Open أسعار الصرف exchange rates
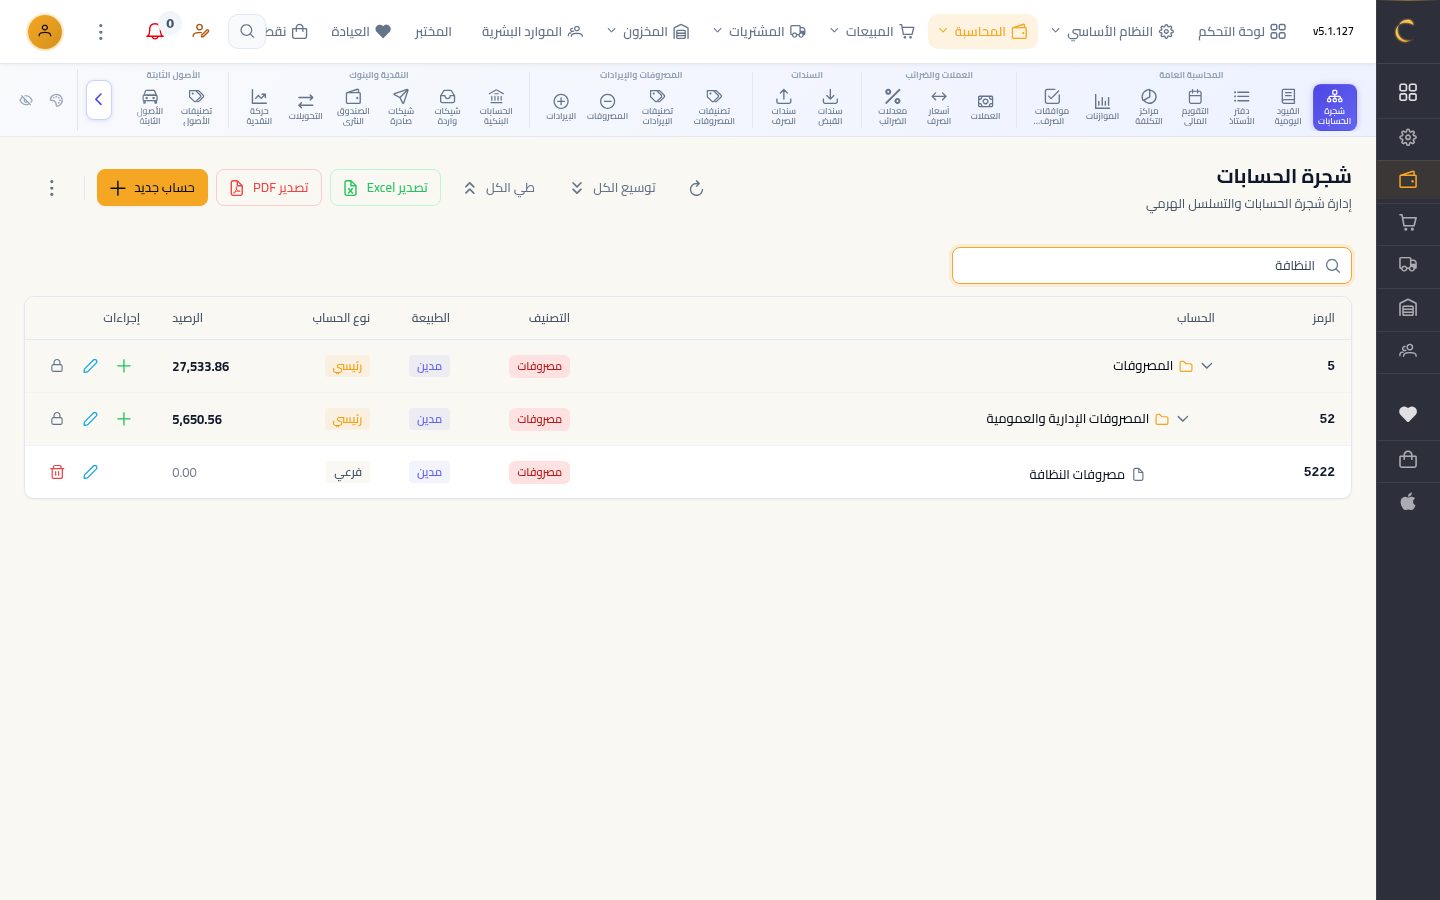1440x900 pixels. pyautogui.click(x=939, y=107)
